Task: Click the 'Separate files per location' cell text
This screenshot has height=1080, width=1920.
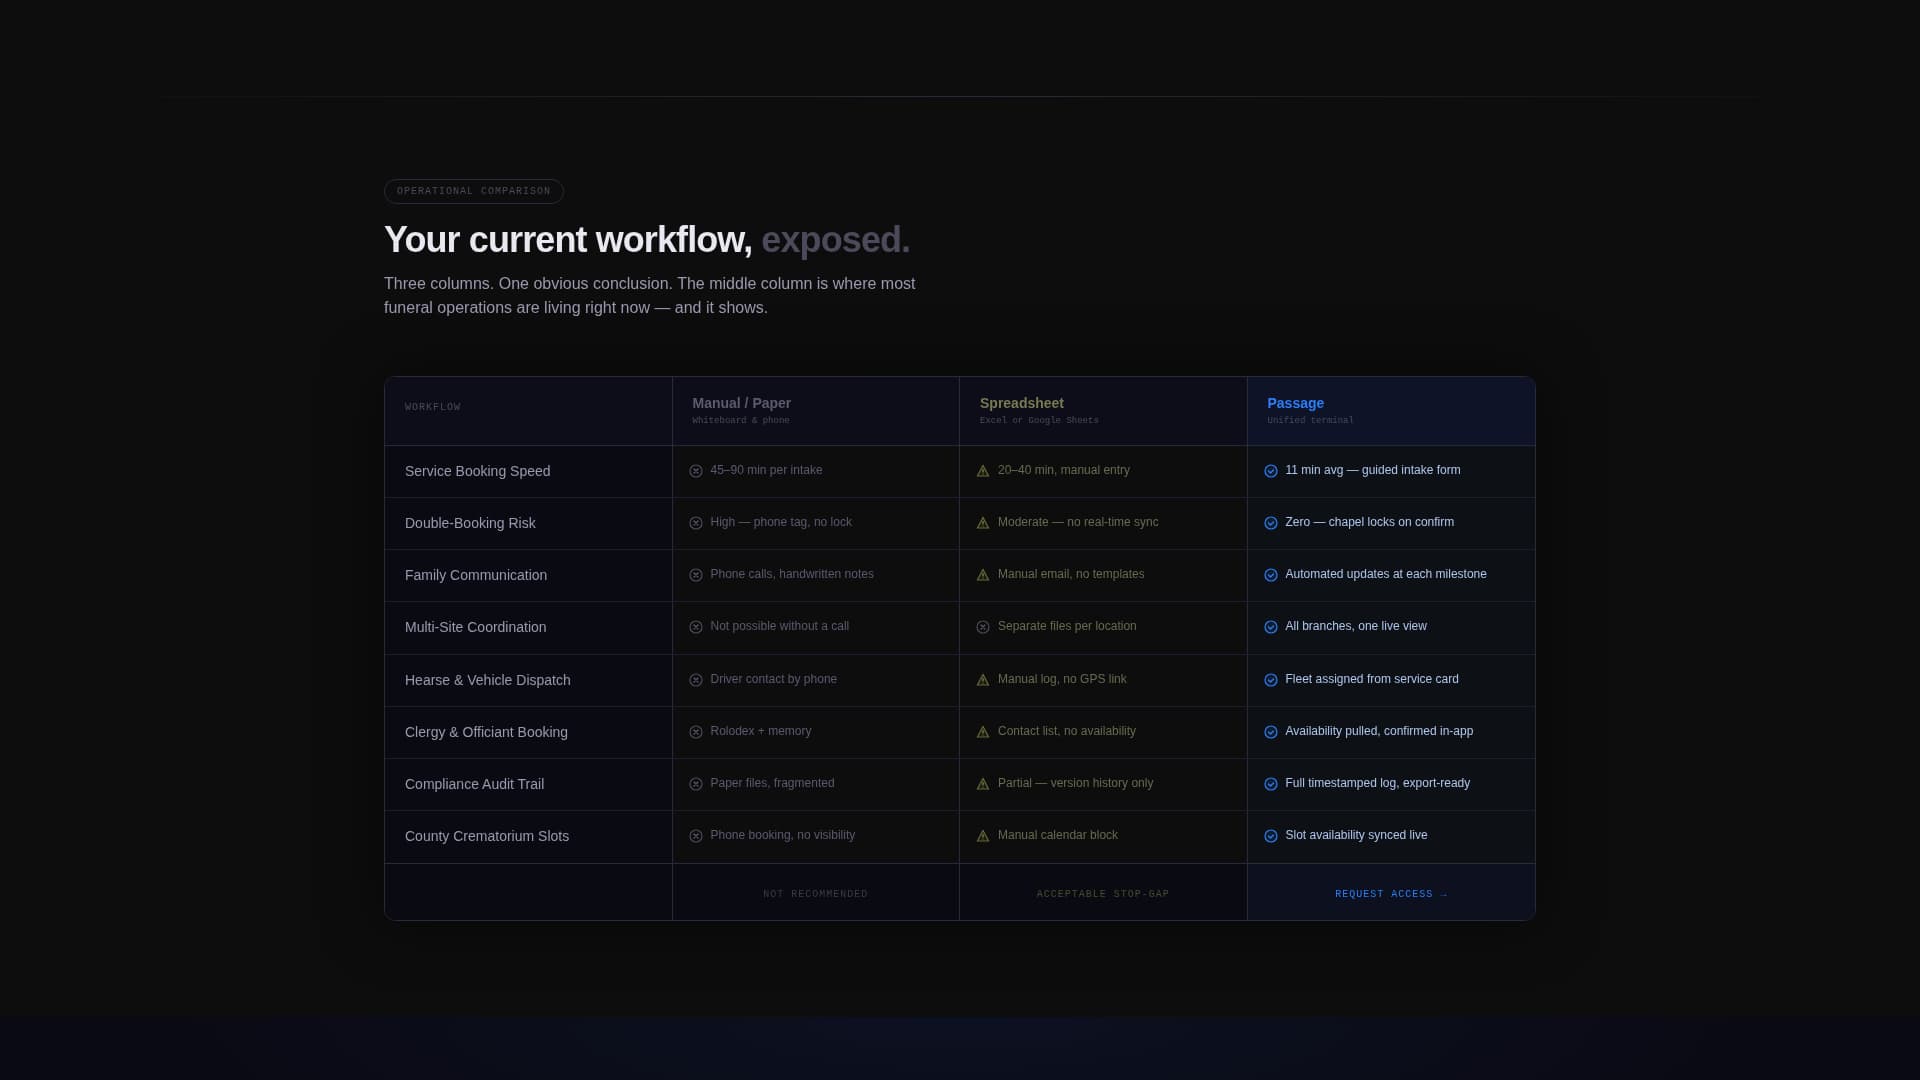Action: click(1067, 626)
